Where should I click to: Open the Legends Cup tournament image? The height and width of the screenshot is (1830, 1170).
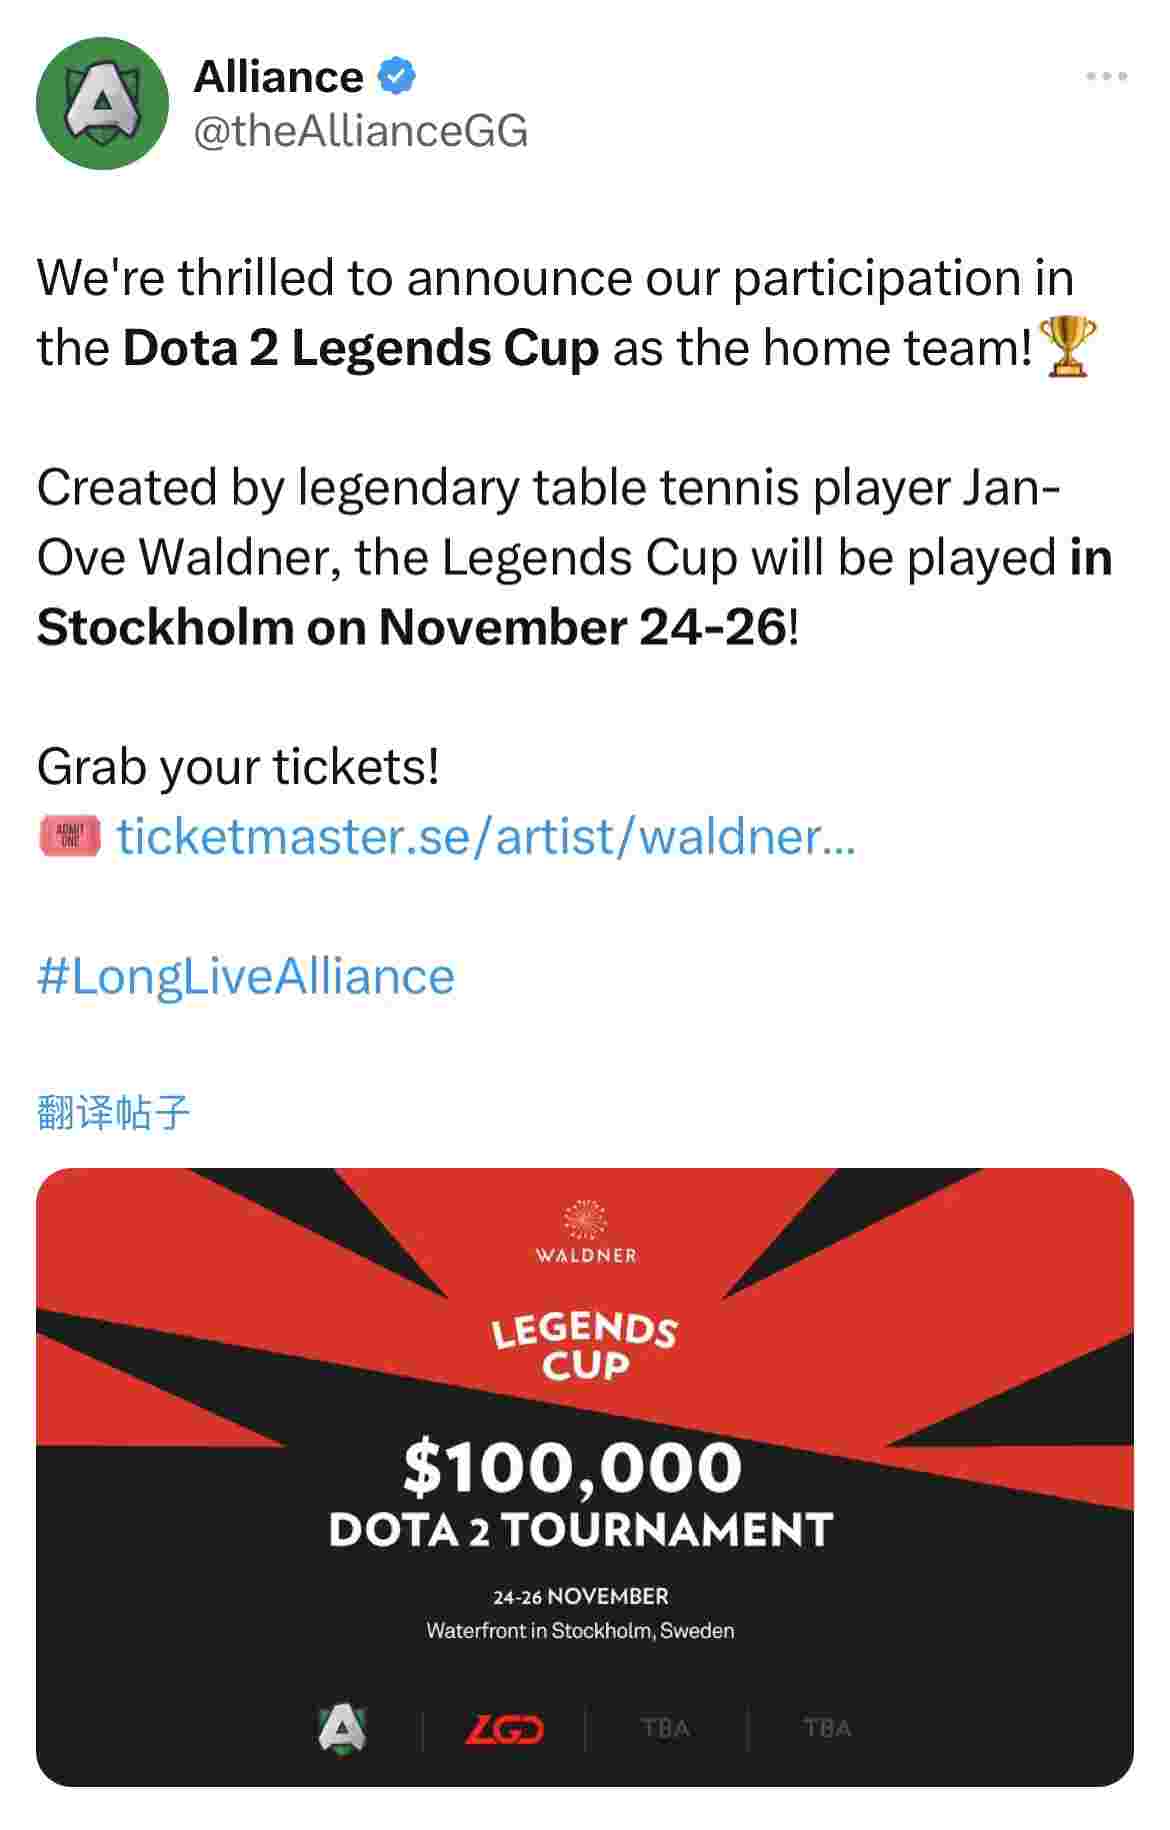[585, 1477]
